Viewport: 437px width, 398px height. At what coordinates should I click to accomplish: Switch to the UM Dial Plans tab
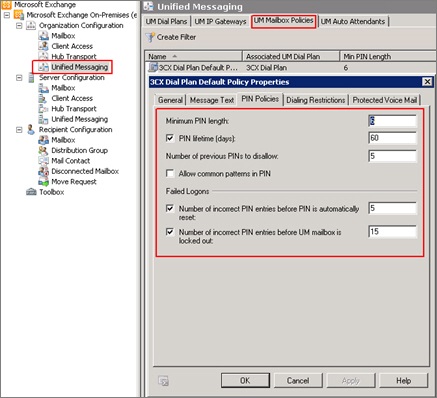click(166, 21)
